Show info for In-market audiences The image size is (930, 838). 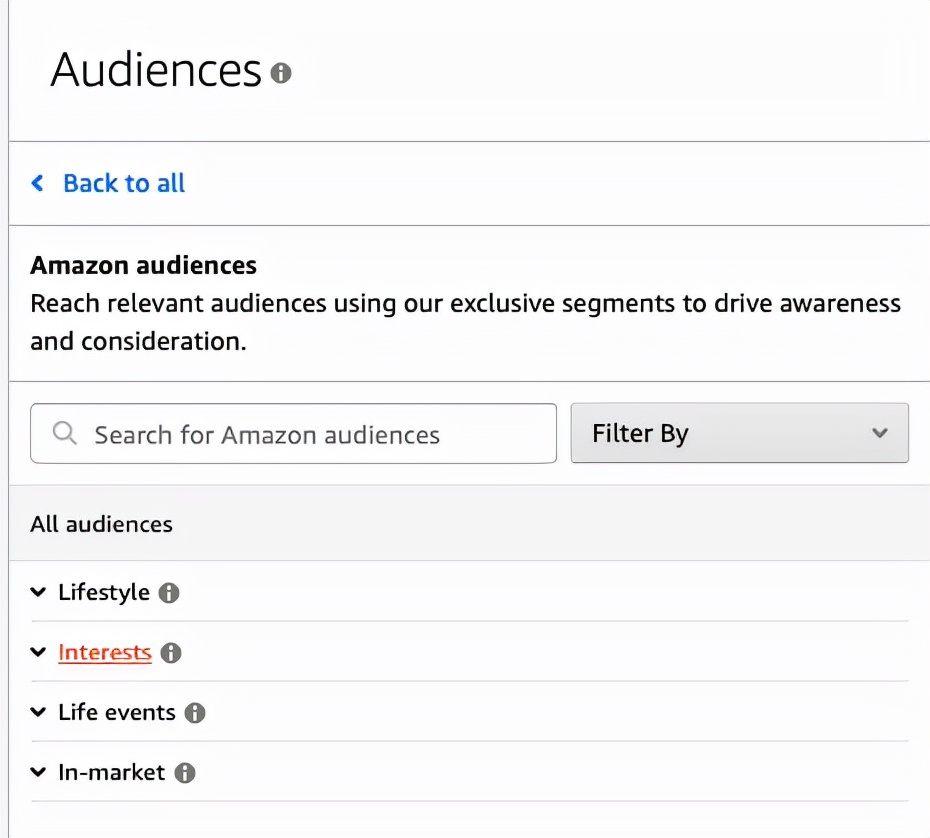click(x=185, y=773)
